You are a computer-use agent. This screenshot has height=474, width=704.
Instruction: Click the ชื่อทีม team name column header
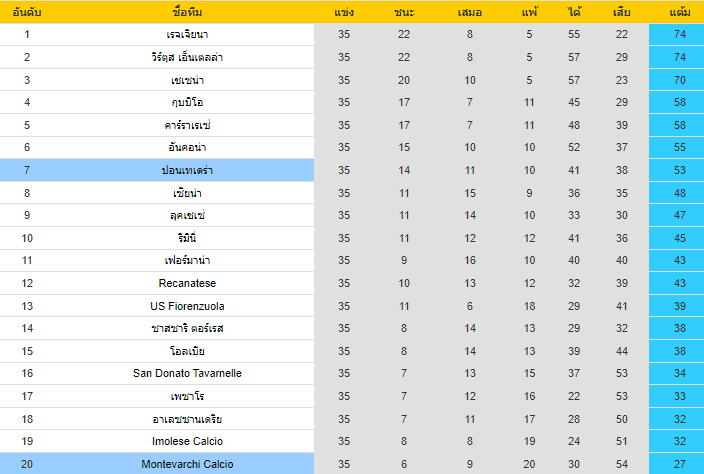(187, 12)
